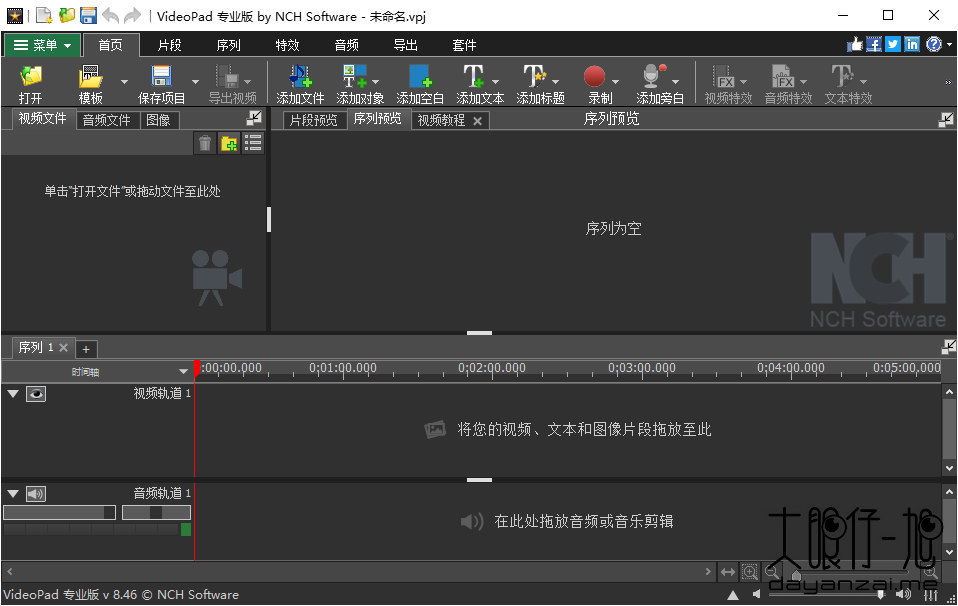Switch to the 音频 ribbon tab
Viewport: 958px width, 606px height.
(x=346, y=45)
